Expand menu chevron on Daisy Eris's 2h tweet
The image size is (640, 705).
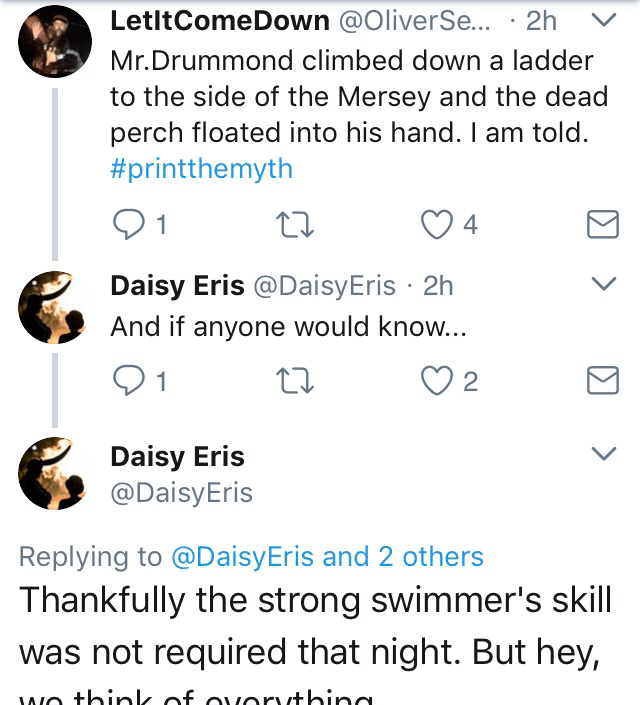coord(604,285)
